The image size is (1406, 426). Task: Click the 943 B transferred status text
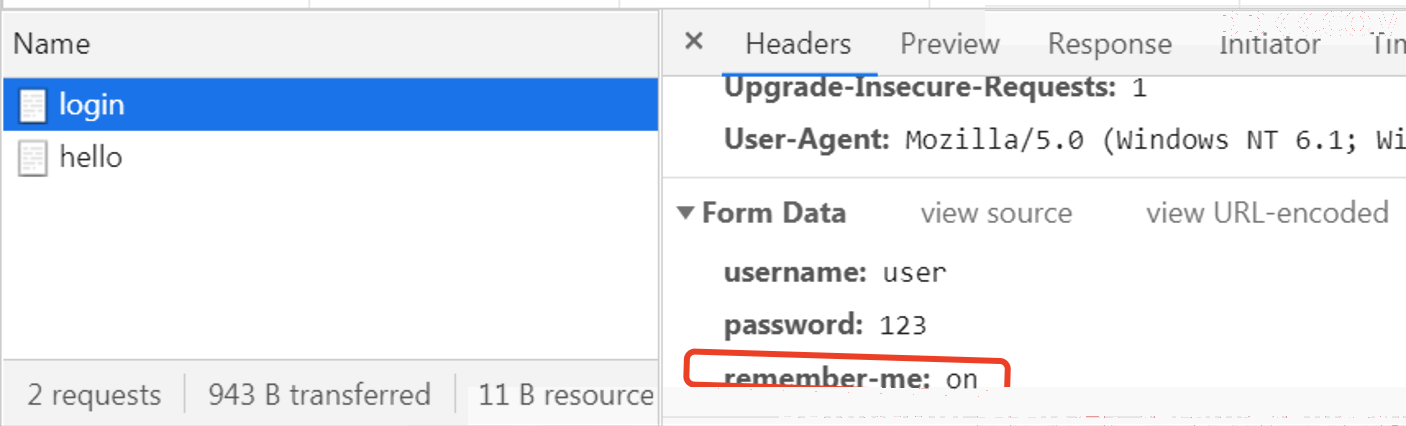[x=319, y=395]
